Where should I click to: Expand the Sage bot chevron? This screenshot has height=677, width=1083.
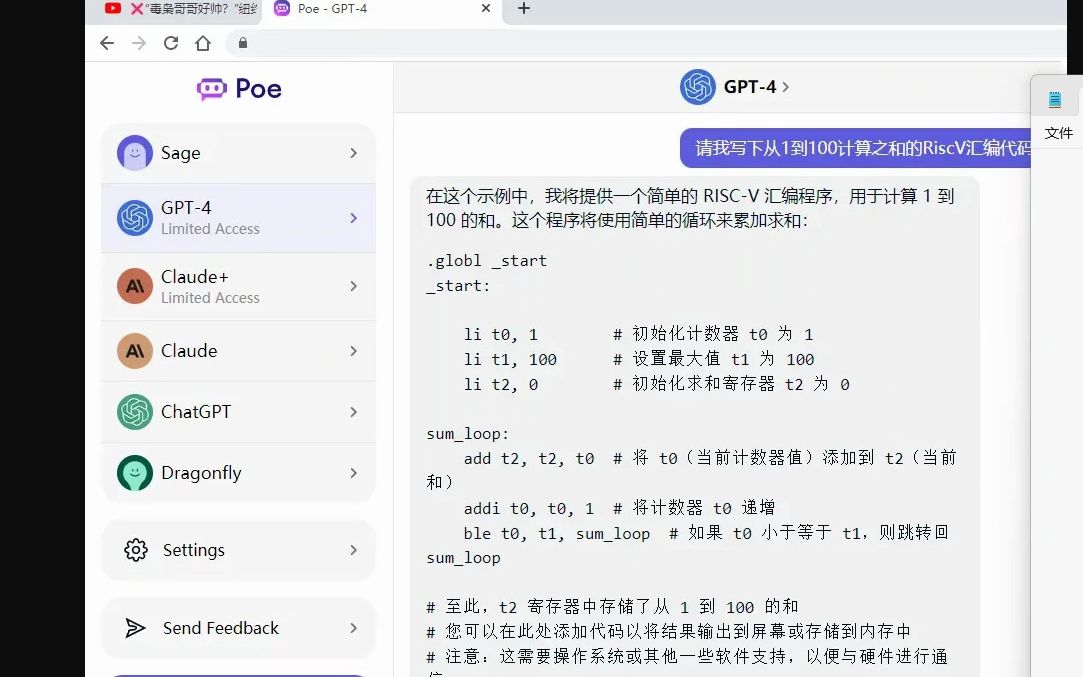352,152
